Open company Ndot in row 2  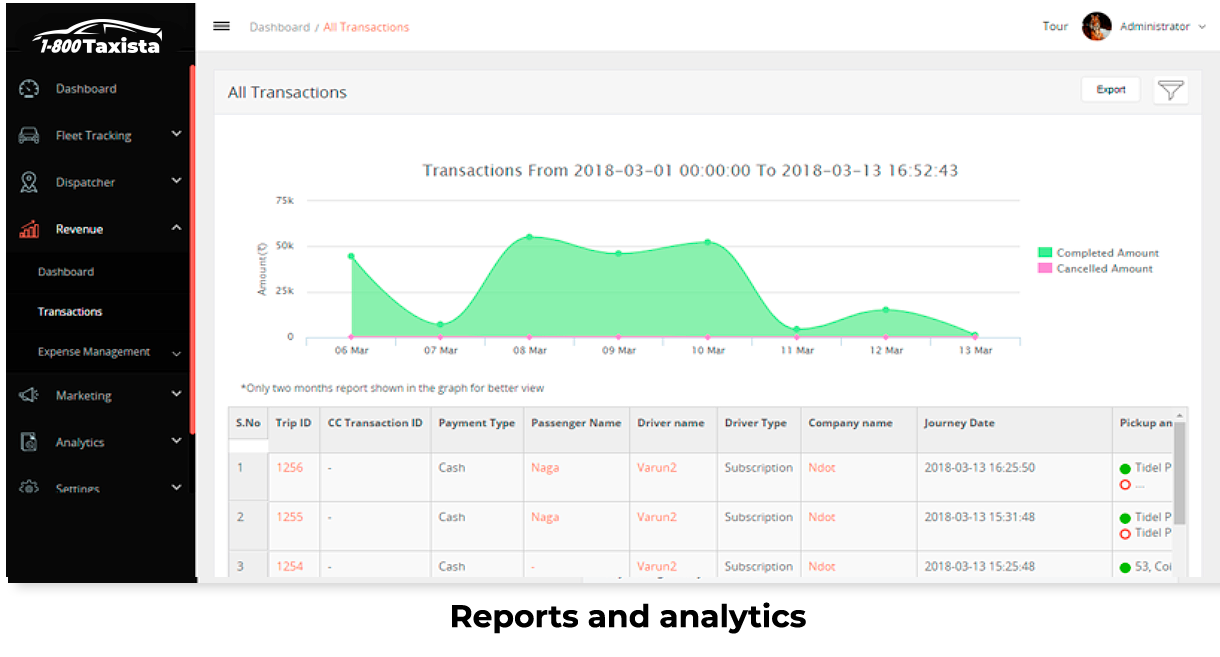[x=822, y=518]
